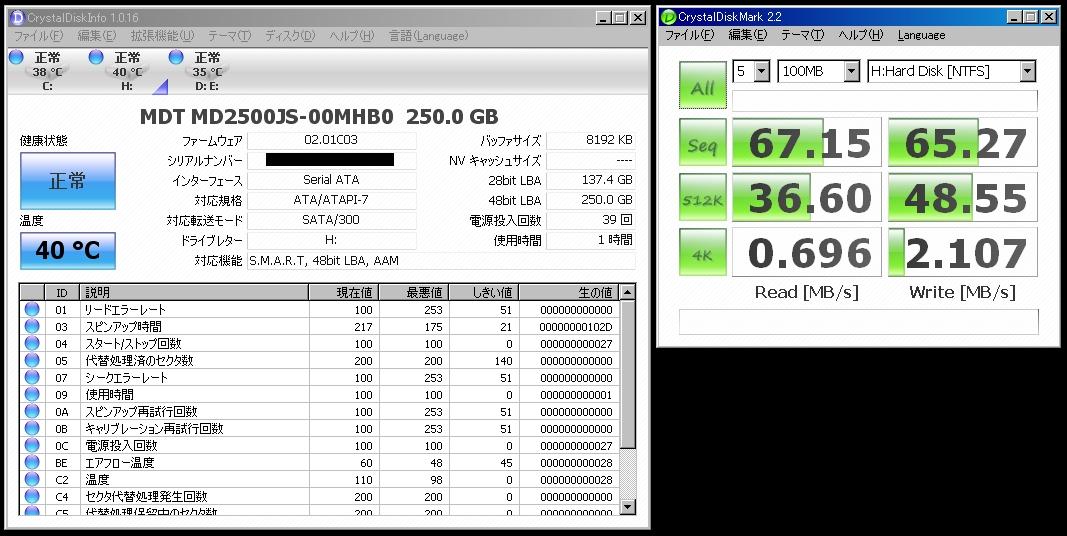Click status orb for シークエラーレート row
The image size is (1067, 536).
[32, 378]
